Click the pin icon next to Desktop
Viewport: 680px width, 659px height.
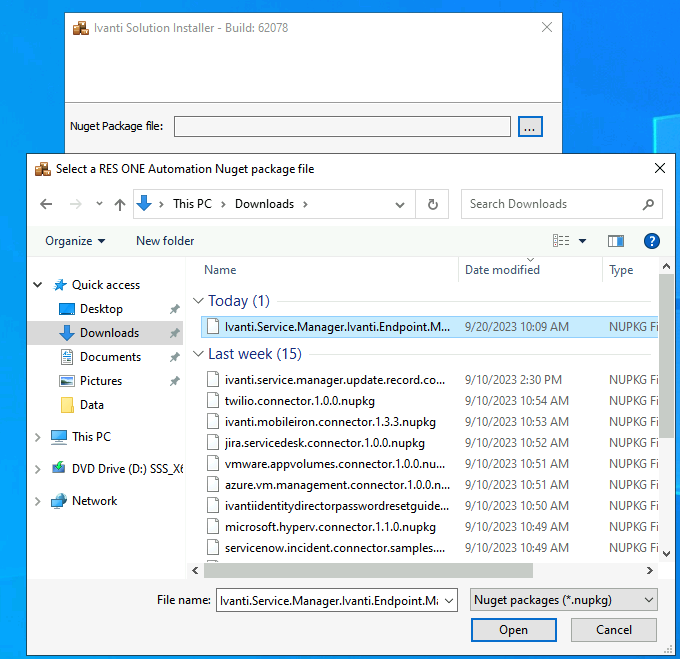tap(174, 309)
